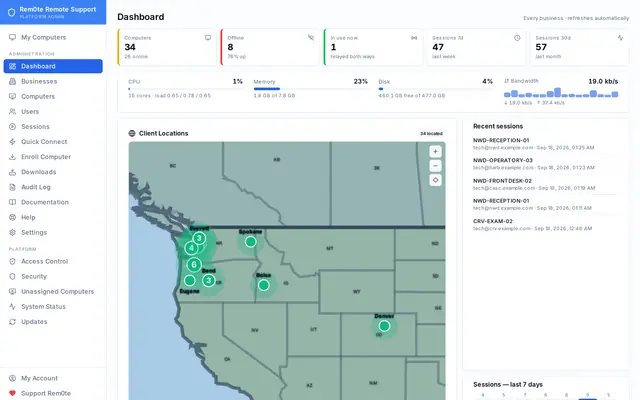Go to Computers section
The height and width of the screenshot is (400, 640).
53,96
